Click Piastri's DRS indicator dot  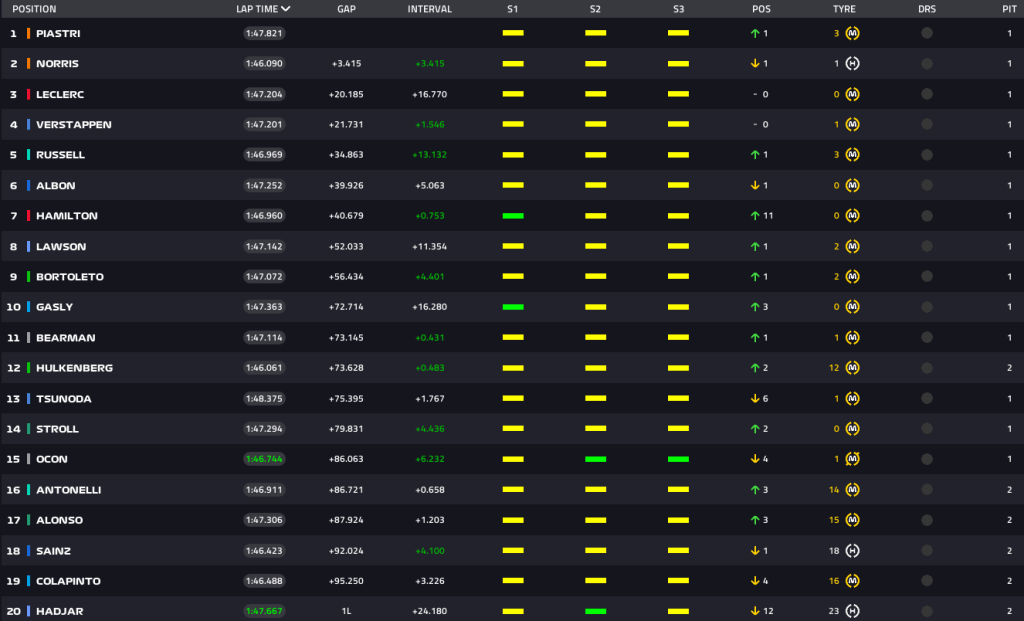tap(927, 33)
